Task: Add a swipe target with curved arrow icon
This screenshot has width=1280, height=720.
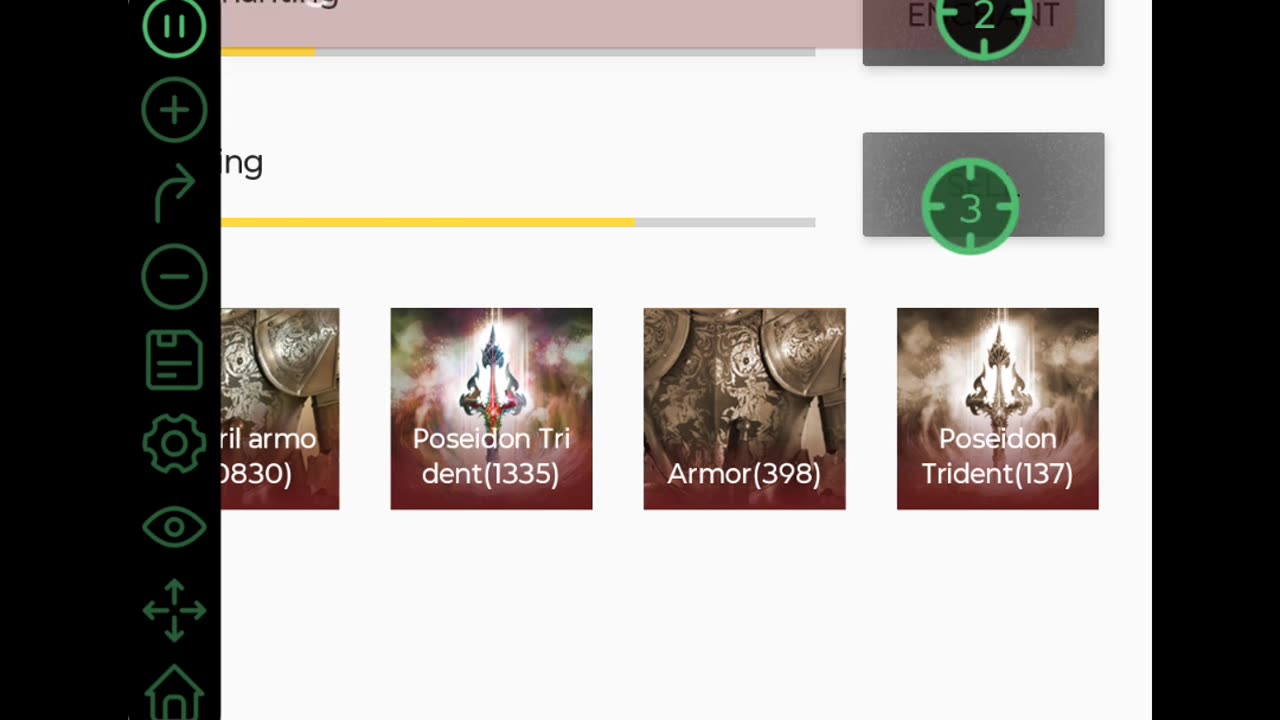Action: pos(174,193)
